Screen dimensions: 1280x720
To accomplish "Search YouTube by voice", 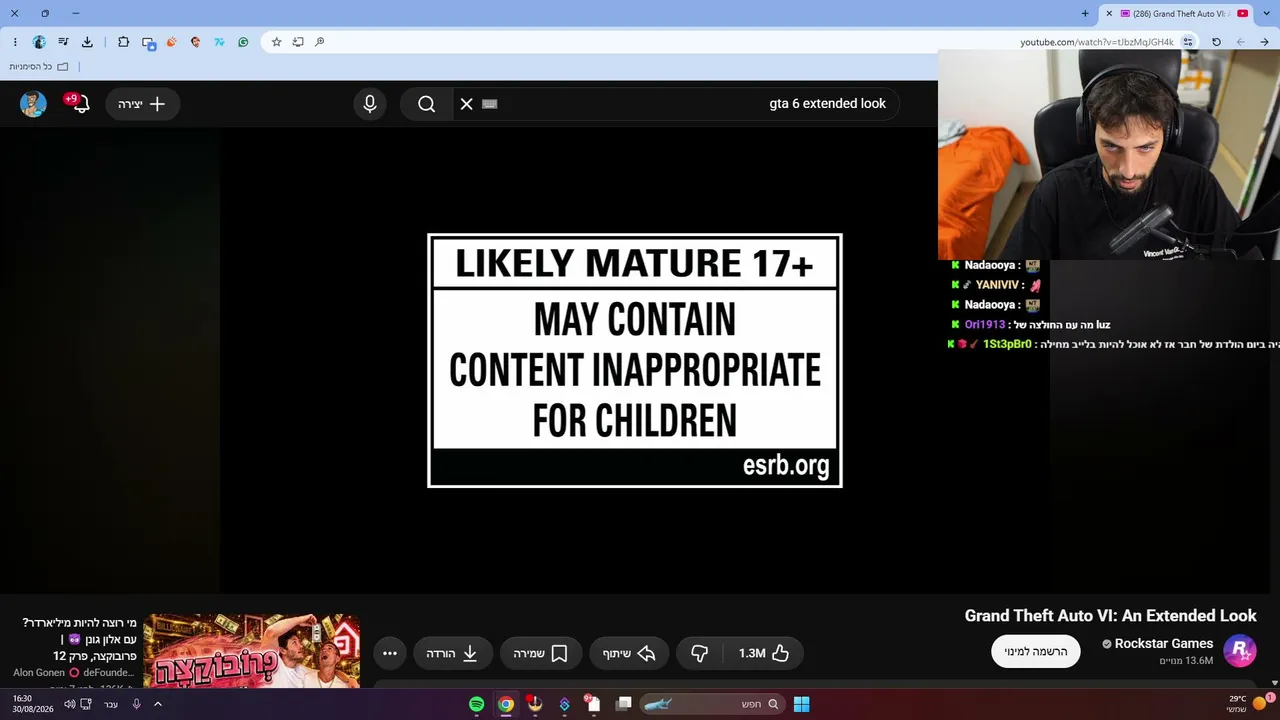I will point(370,104).
